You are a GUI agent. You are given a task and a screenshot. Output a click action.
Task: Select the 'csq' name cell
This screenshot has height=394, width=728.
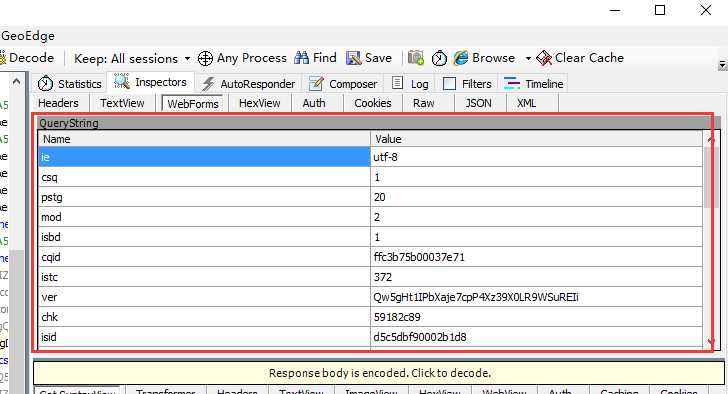point(204,177)
